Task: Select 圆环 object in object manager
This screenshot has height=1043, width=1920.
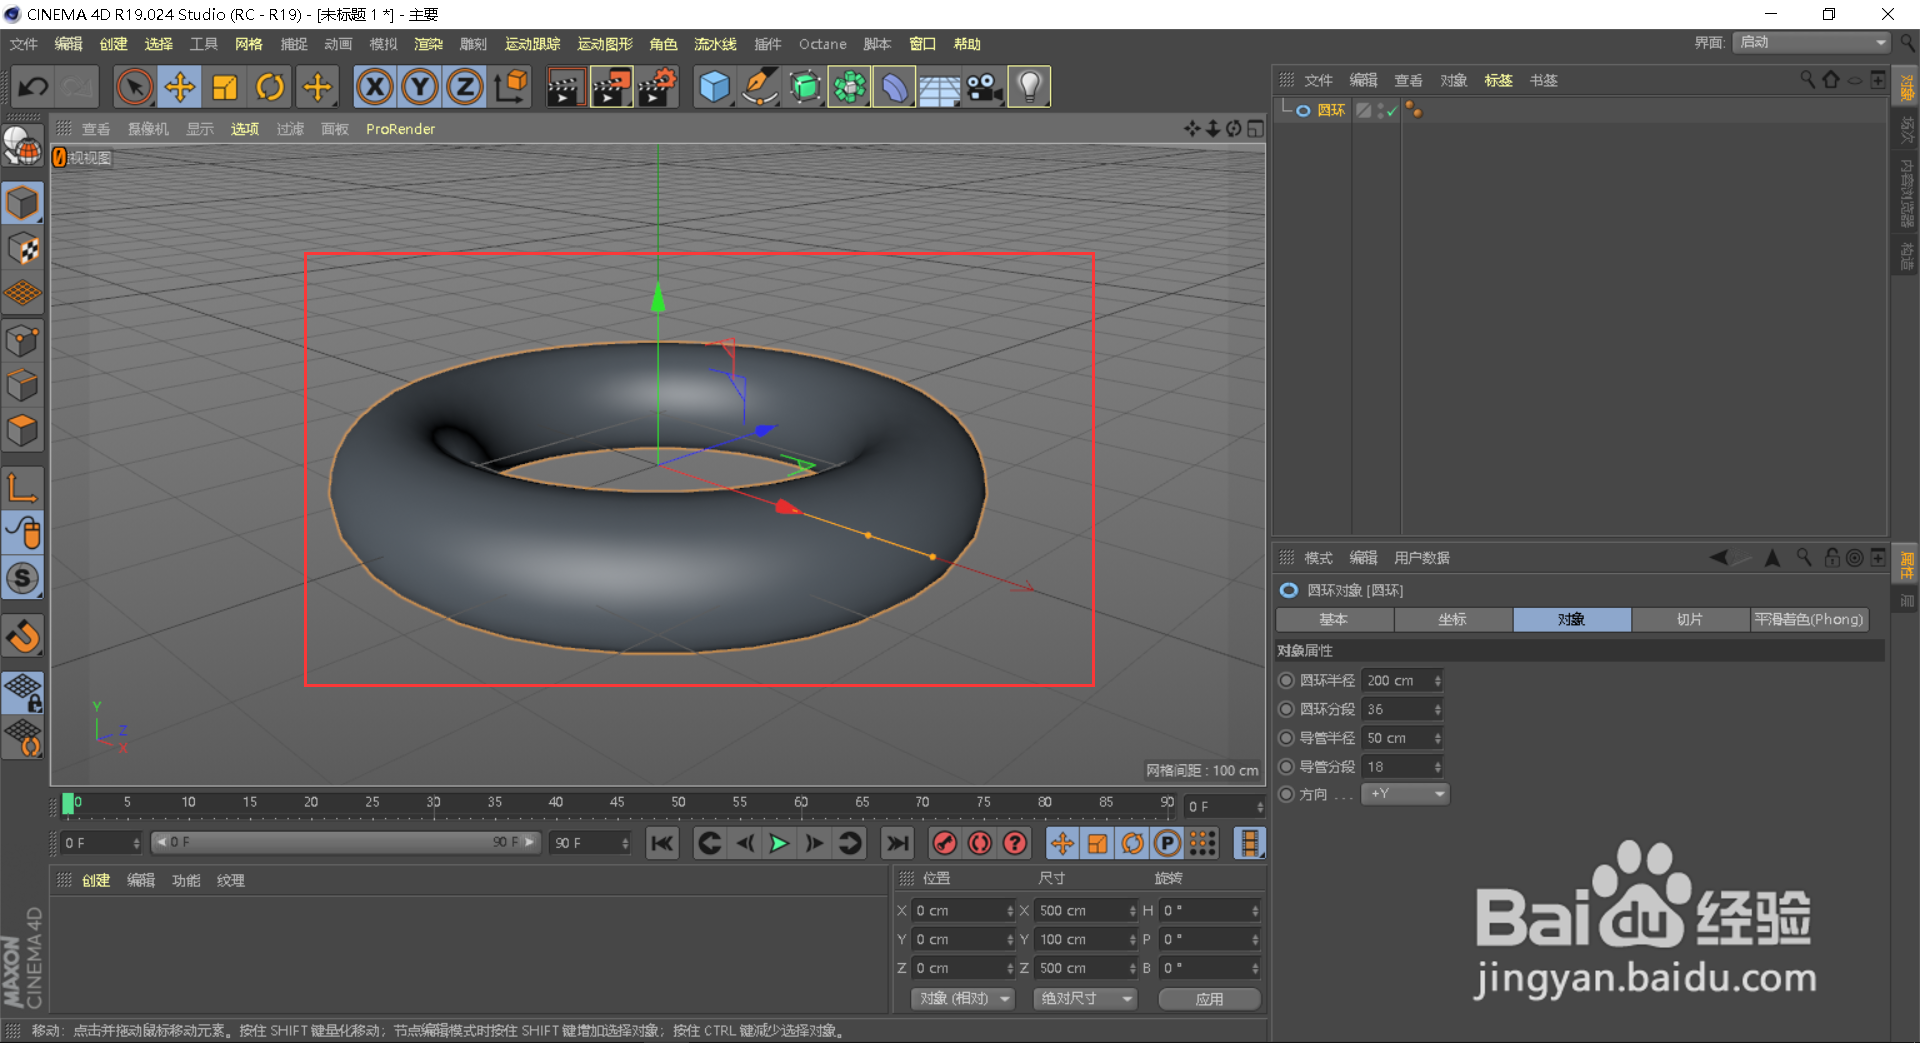Action: click(x=1331, y=111)
